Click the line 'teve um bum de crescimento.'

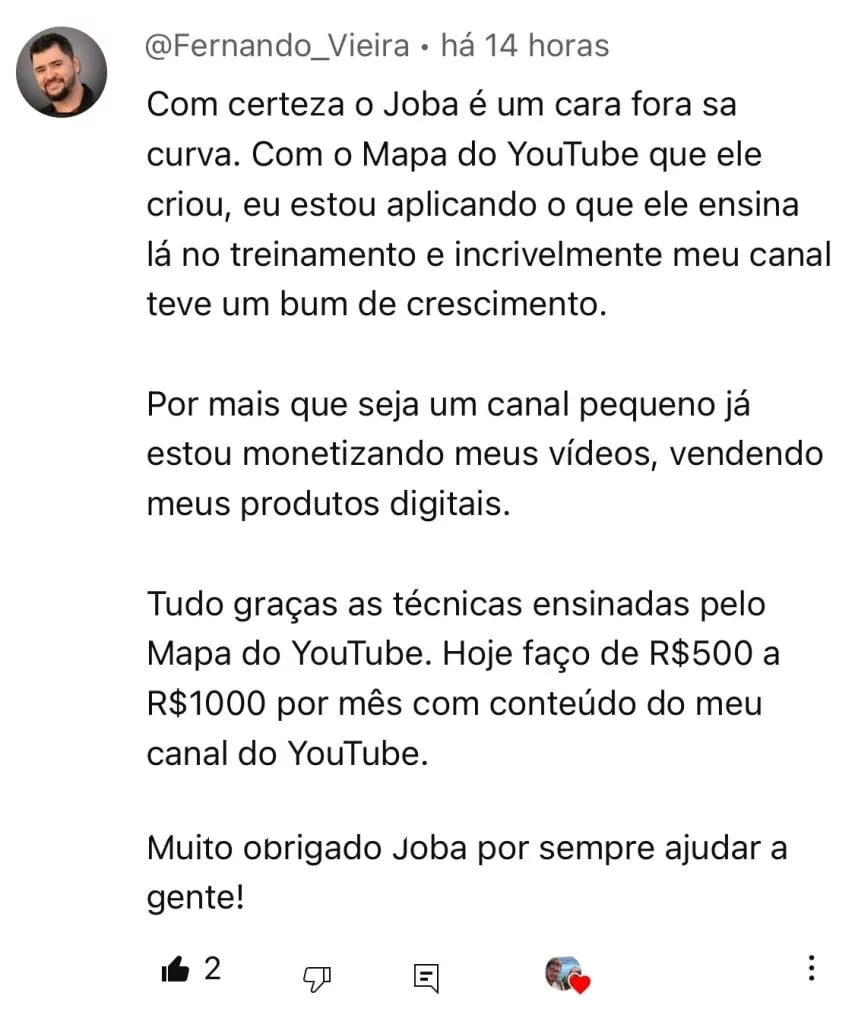coord(376,304)
